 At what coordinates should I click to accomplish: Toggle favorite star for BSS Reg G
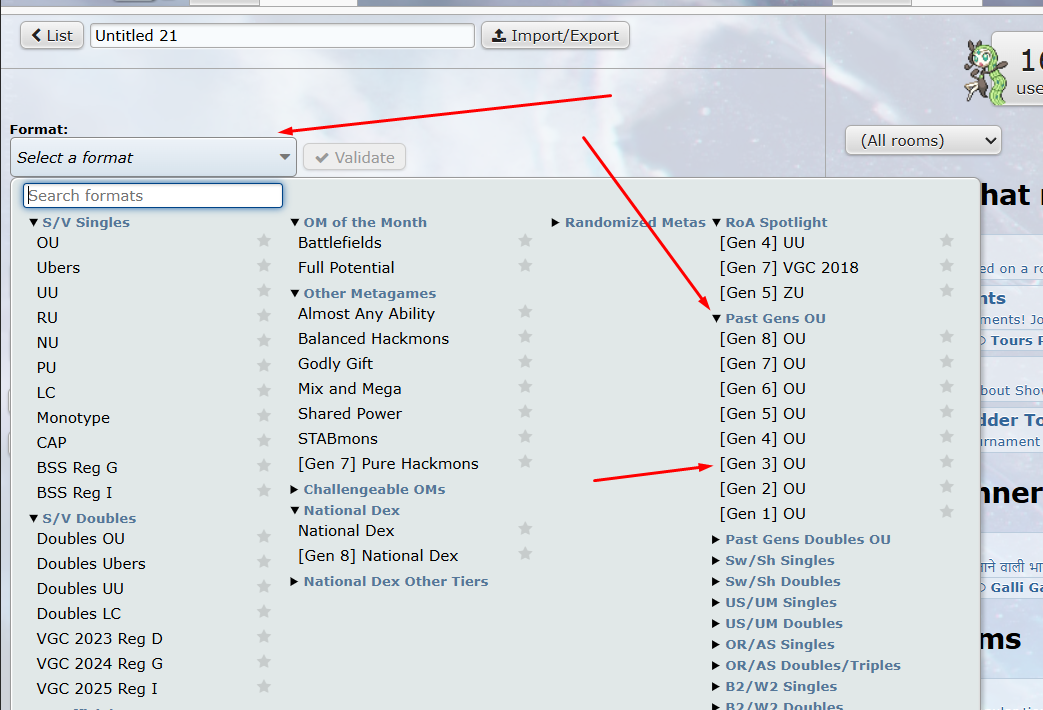(x=264, y=465)
